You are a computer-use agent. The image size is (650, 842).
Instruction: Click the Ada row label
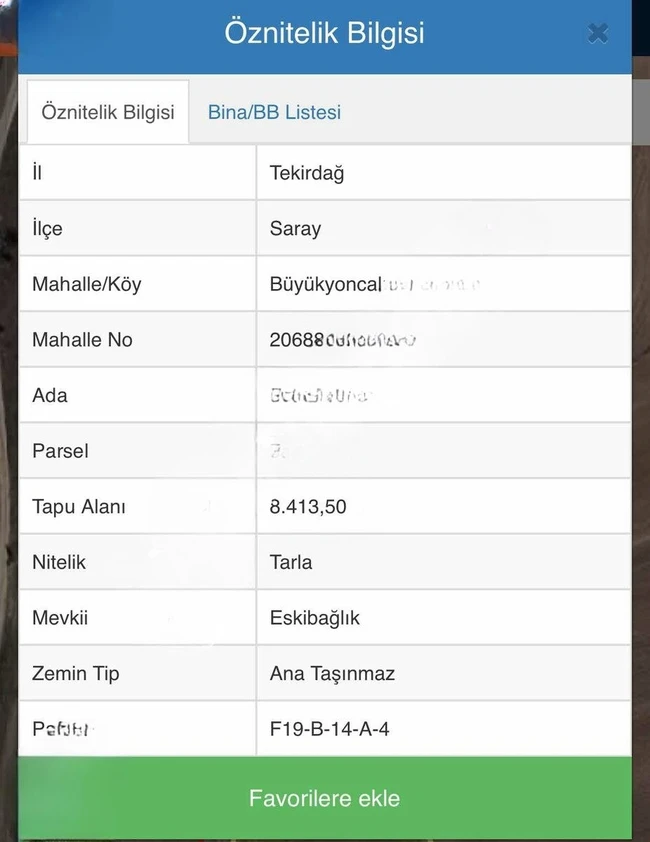click(50, 395)
